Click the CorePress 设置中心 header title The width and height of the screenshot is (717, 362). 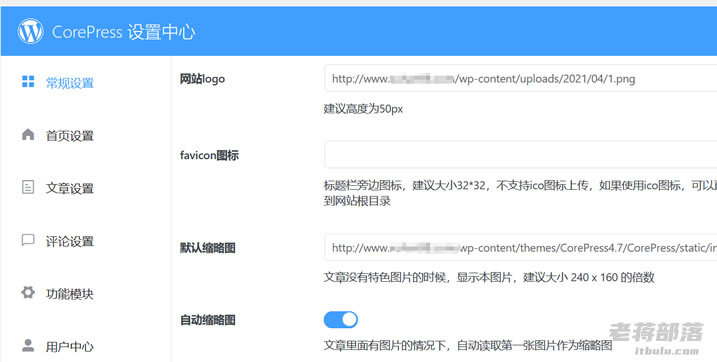(x=123, y=32)
